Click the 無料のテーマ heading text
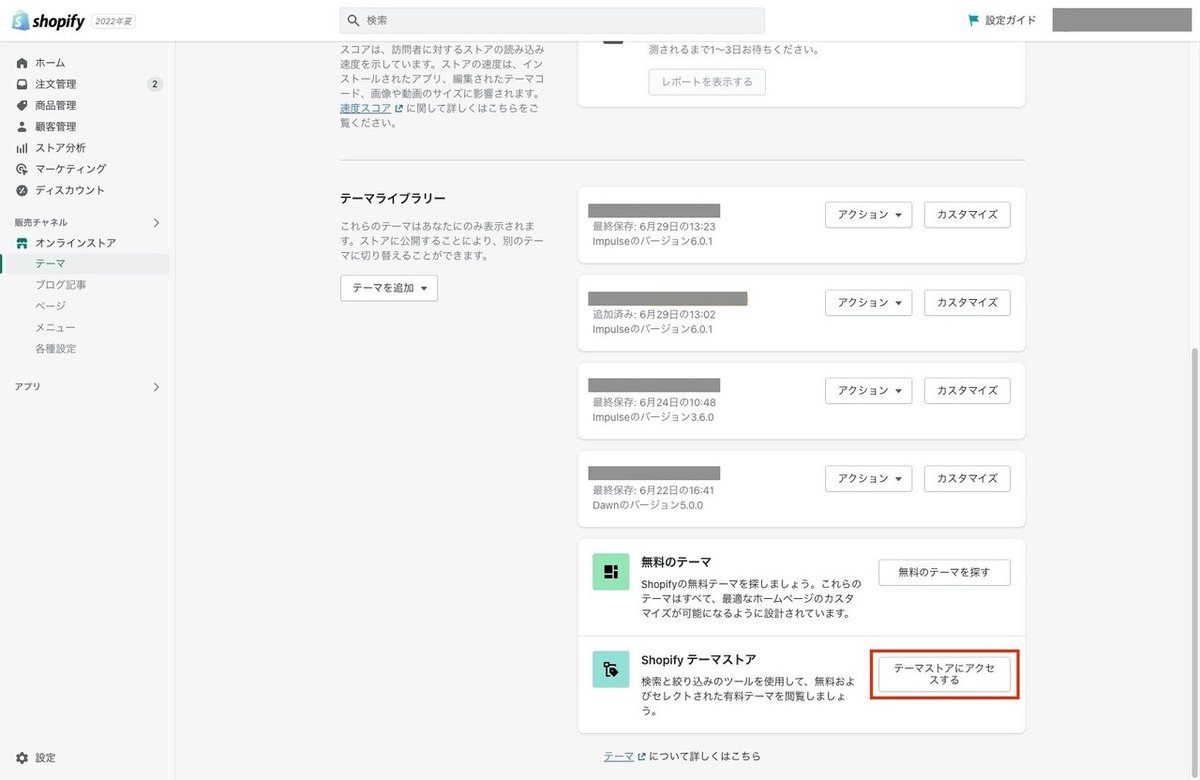The width and height of the screenshot is (1200, 780). 676,563
